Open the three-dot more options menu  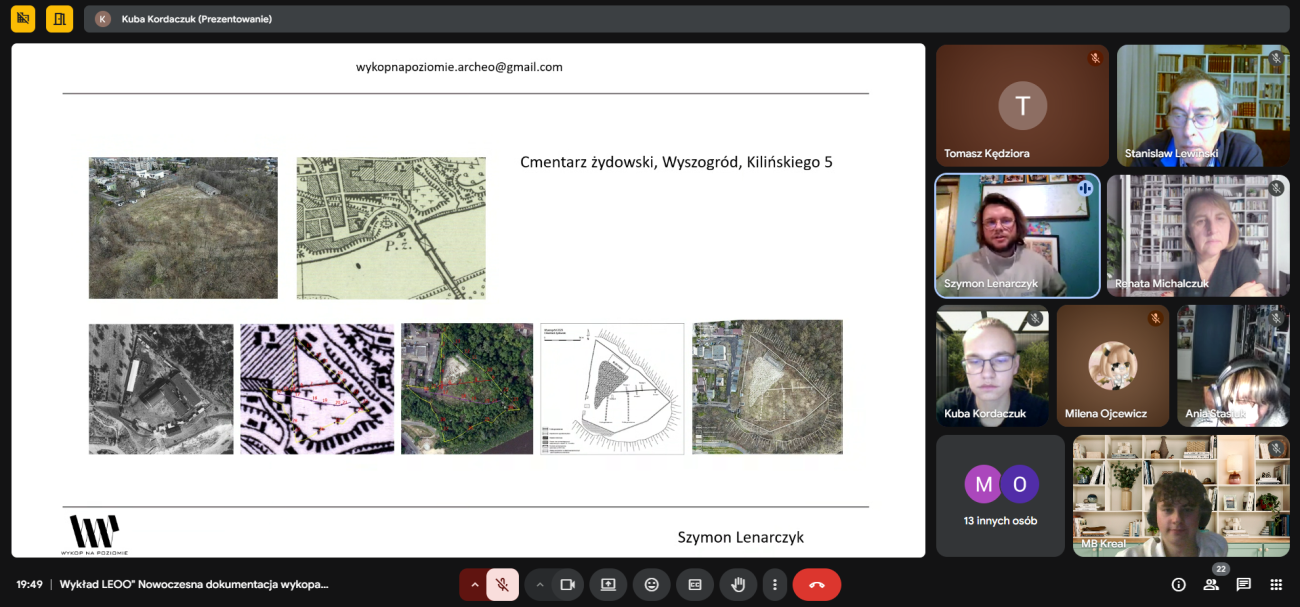[x=774, y=584]
